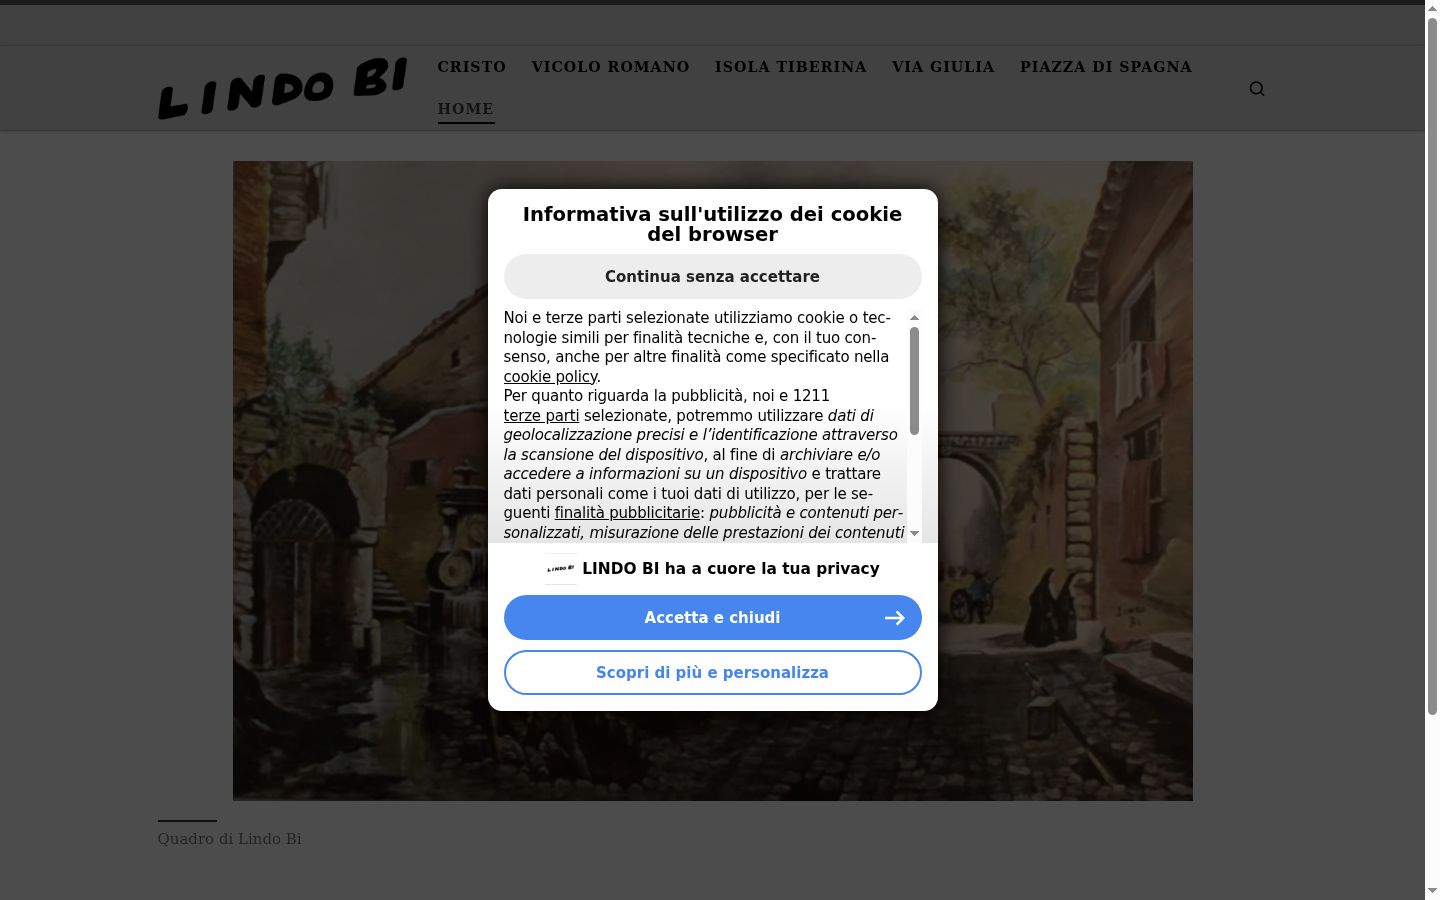Click the cookie text scrollbar thumb
The width and height of the screenshot is (1440, 900).
pyautogui.click(x=914, y=381)
